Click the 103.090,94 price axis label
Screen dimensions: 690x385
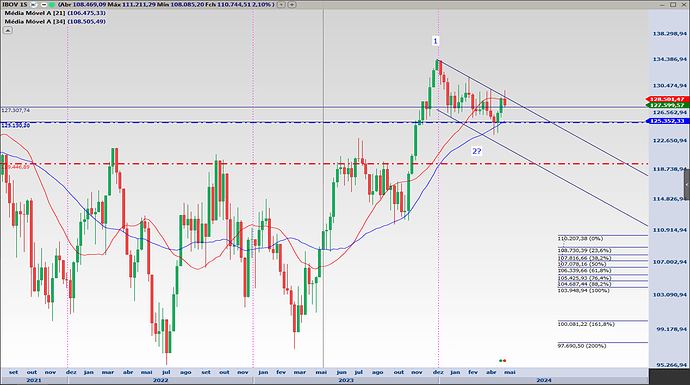[669, 295]
